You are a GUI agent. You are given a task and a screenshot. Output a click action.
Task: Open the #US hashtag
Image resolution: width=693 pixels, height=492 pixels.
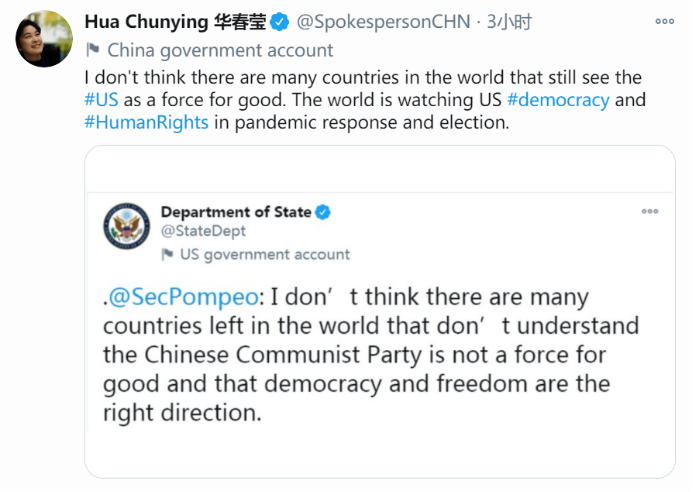(x=100, y=100)
